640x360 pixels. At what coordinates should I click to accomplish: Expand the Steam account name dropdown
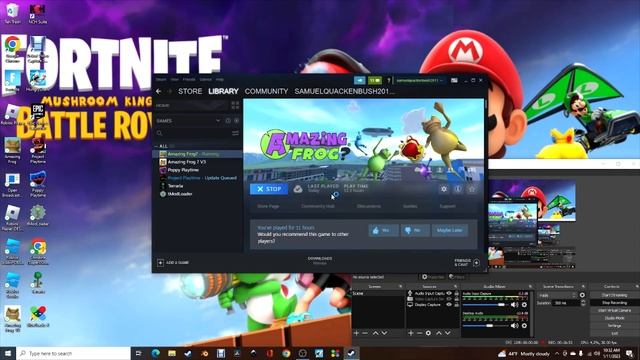(x=420, y=80)
